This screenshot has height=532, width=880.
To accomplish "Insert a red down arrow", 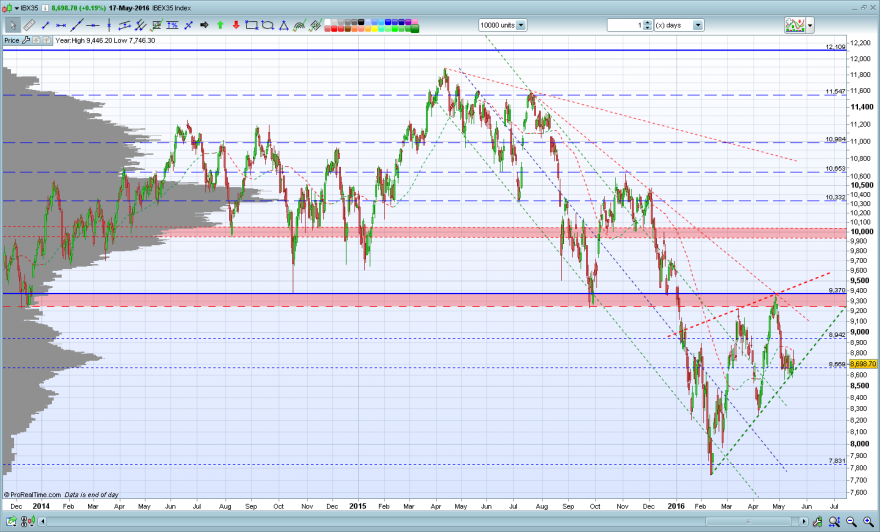I will [x=236, y=25].
